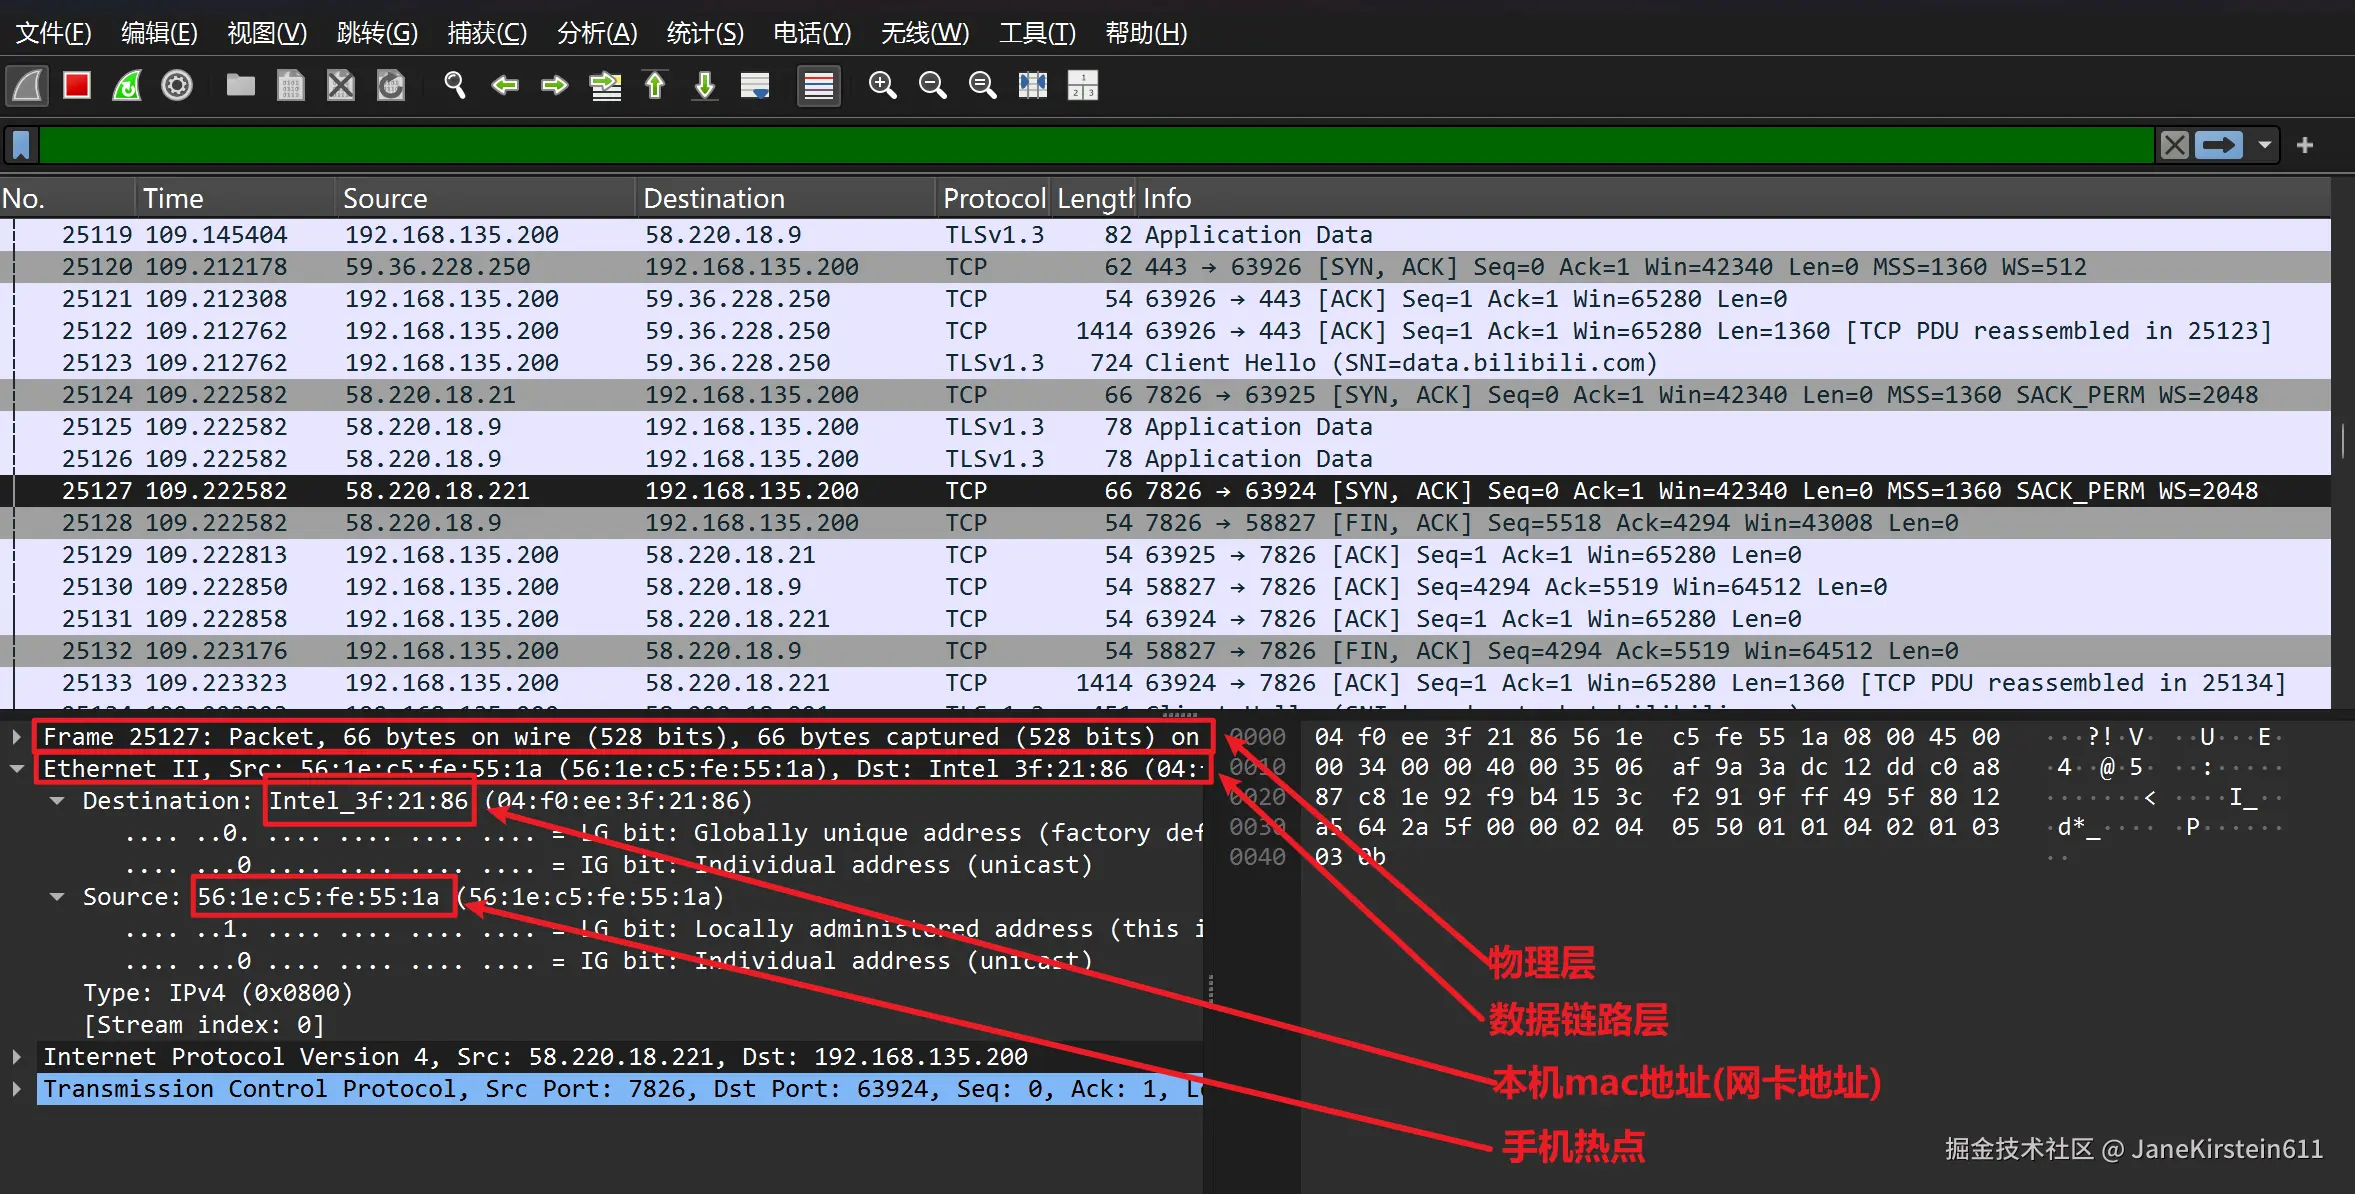Collapse the Ethernet II section

pyautogui.click(x=17, y=769)
